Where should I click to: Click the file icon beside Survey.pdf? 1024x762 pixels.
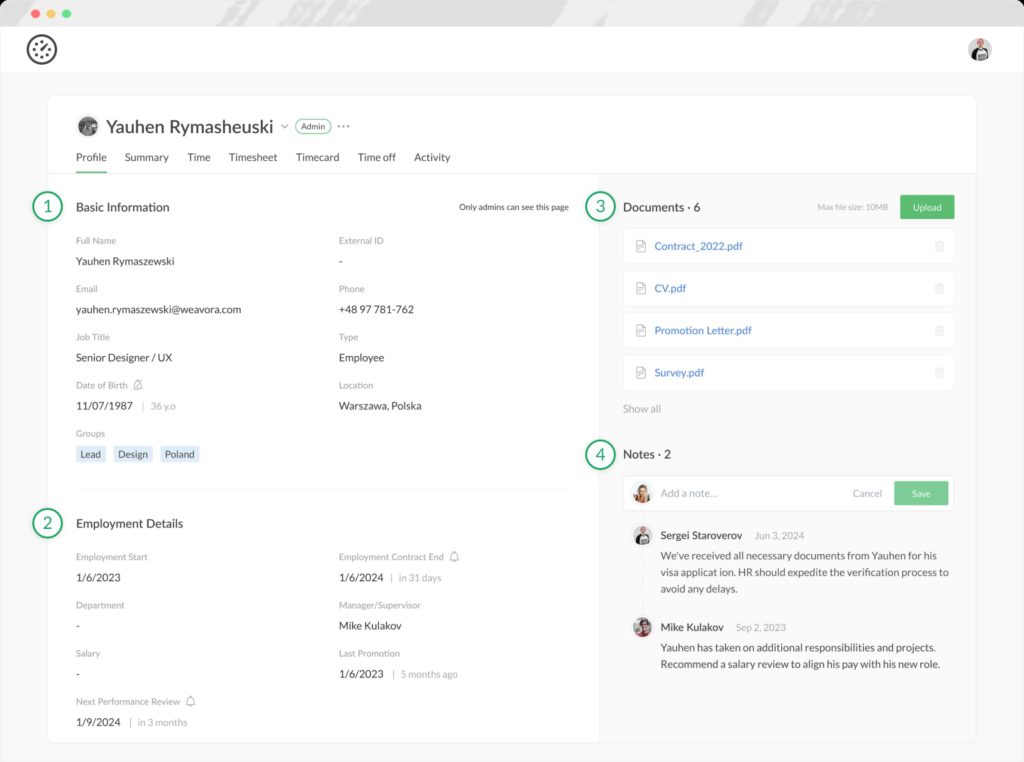640,372
